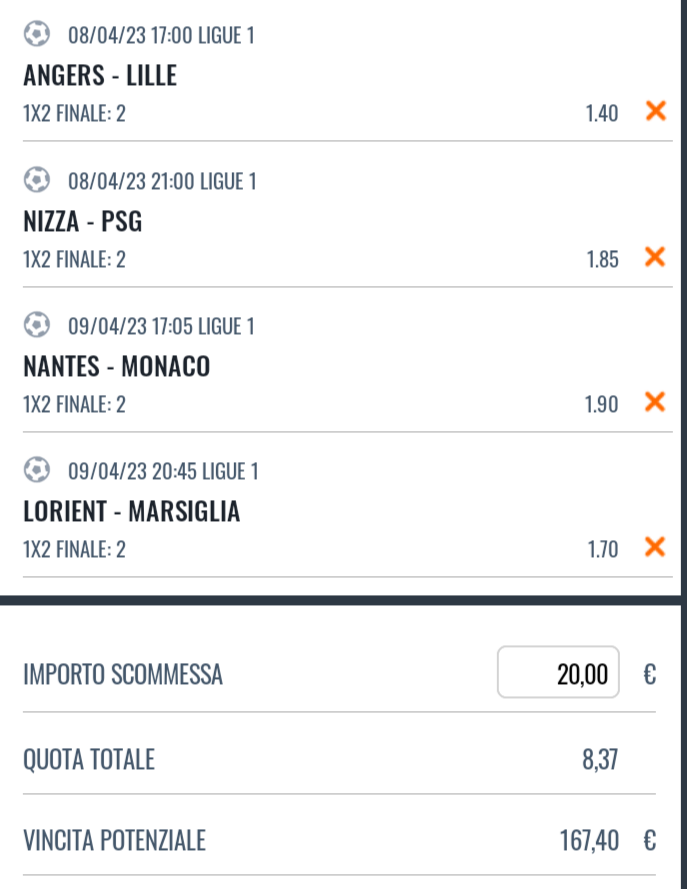The image size is (687, 889).
Task: Select the 1.40 odds value
Action: point(601,113)
